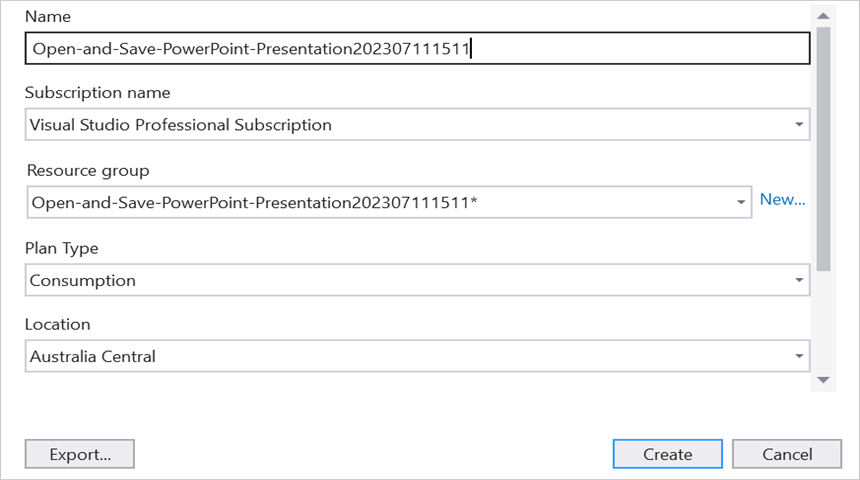Click the Plan Type dropdown arrow
The width and height of the screenshot is (860, 480).
point(799,280)
